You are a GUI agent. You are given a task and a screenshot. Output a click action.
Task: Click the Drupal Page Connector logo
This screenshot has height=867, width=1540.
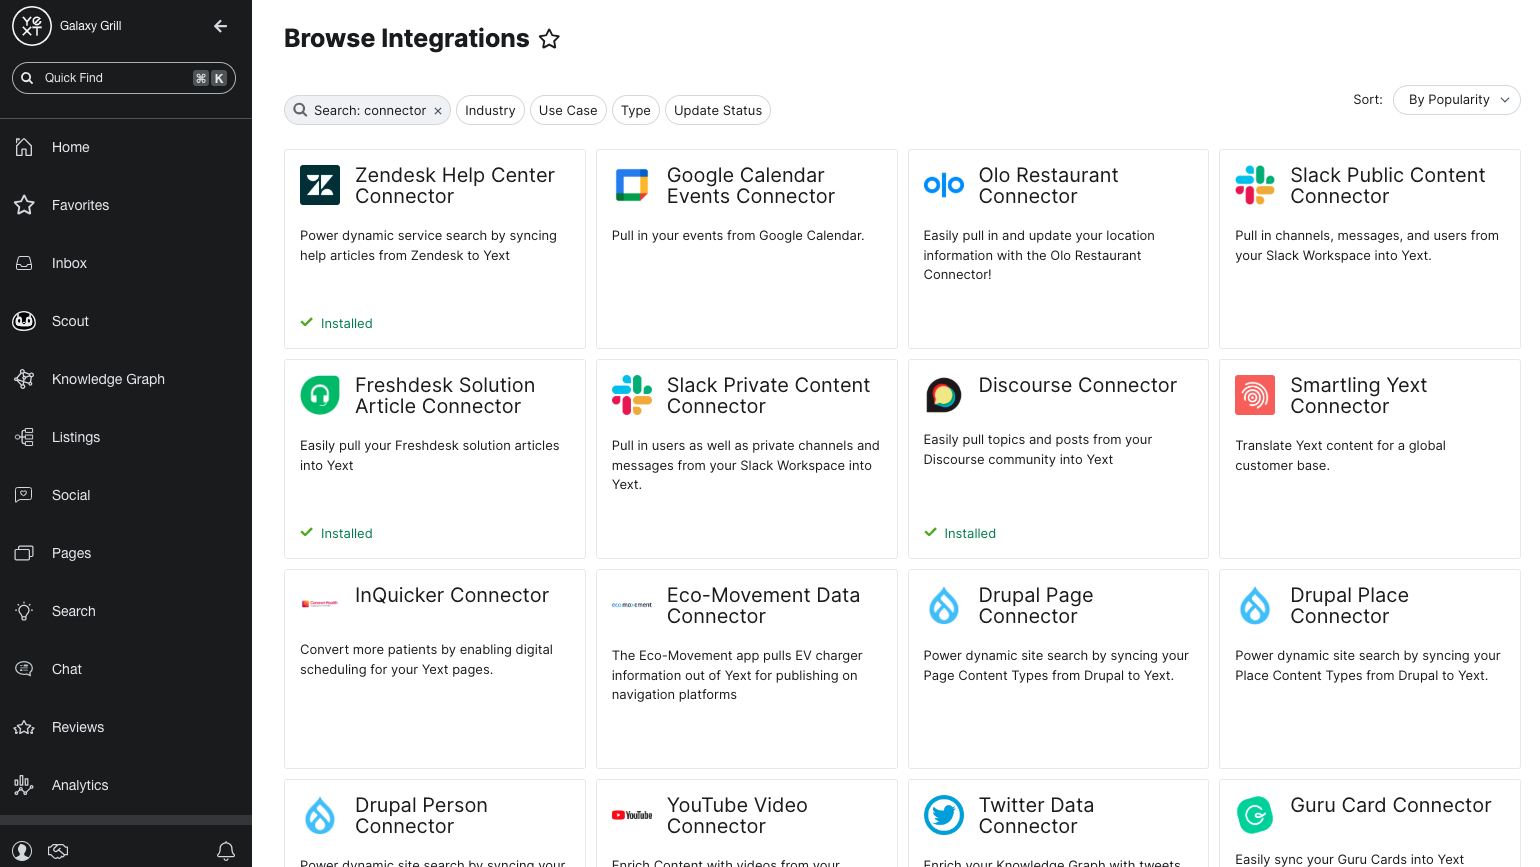click(x=944, y=605)
